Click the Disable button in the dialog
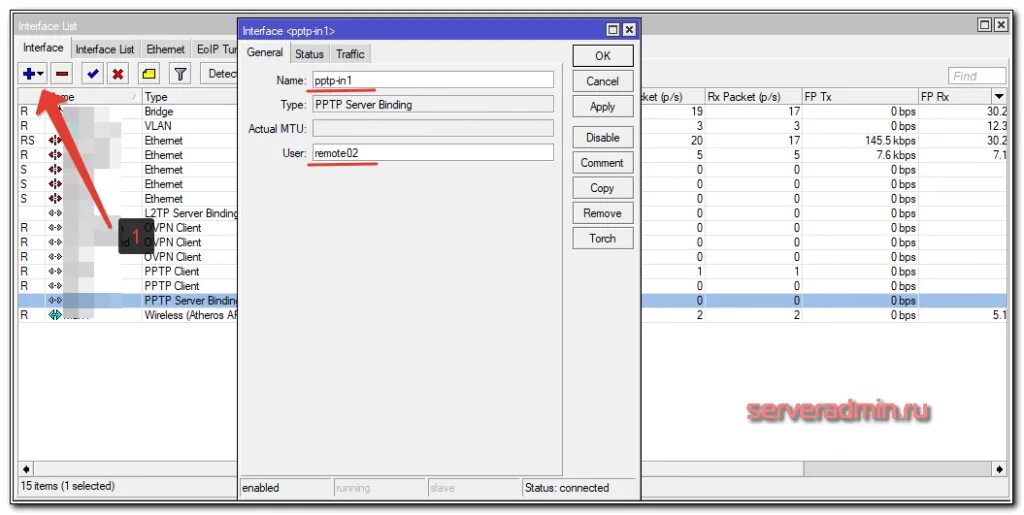This screenshot has height=515, width=1024. [x=603, y=138]
